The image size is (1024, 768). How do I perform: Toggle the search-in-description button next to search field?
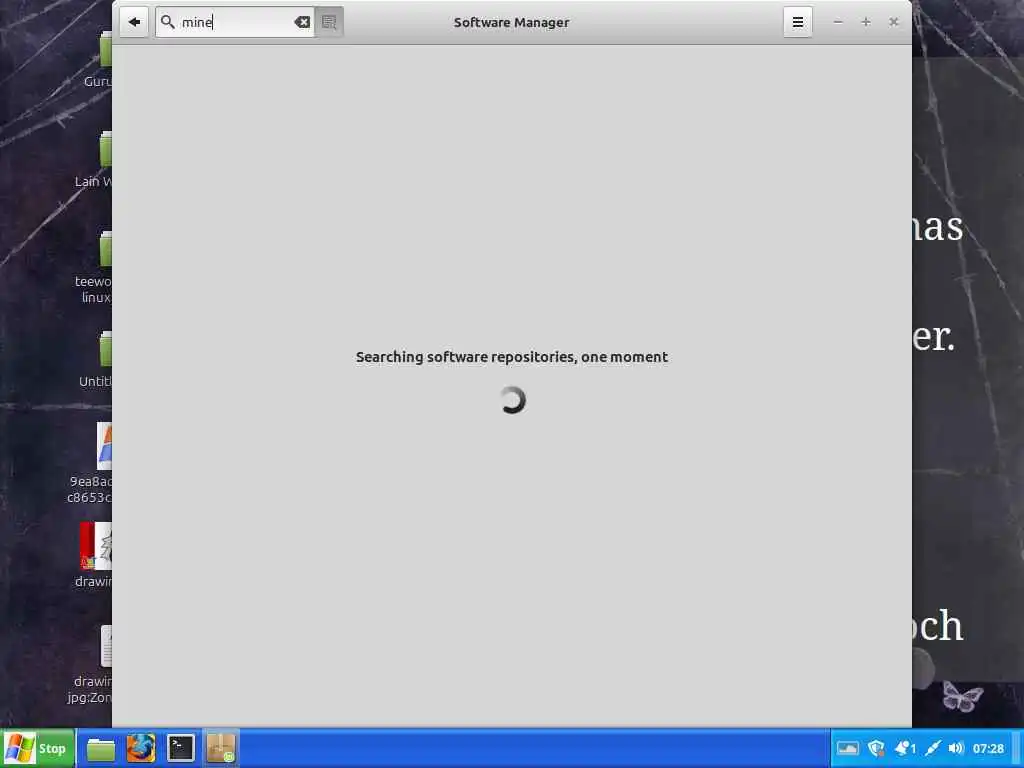(329, 22)
